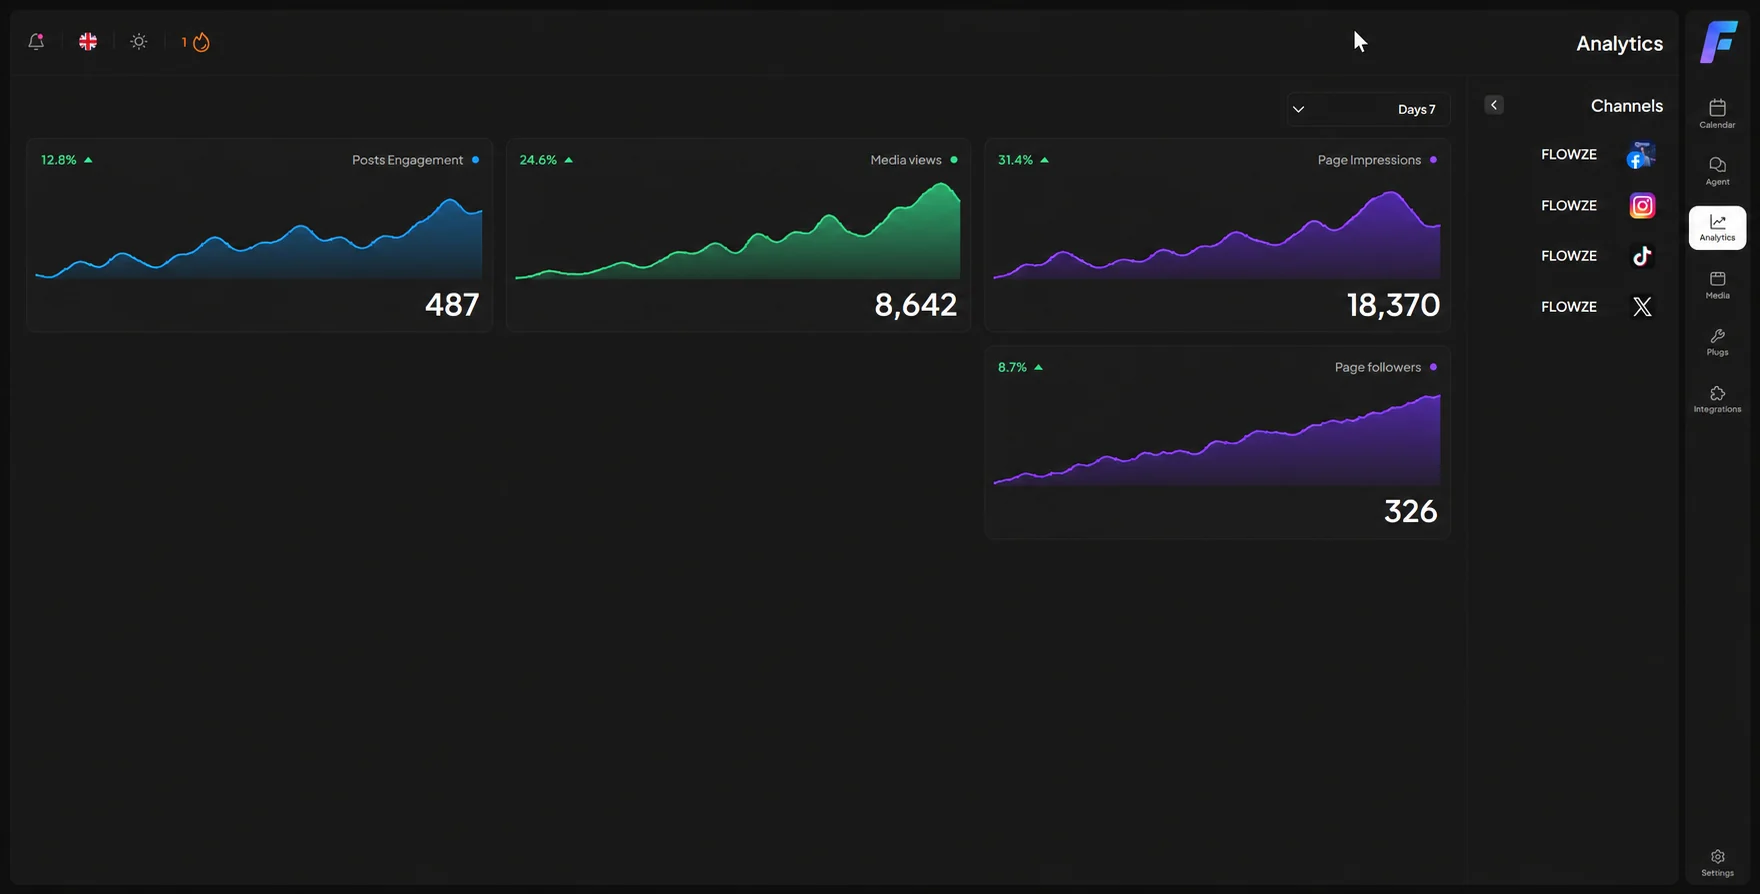Image resolution: width=1760 pixels, height=894 pixels.
Task: Select the FLOWZE TikTok channel icon
Action: point(1642,256)
